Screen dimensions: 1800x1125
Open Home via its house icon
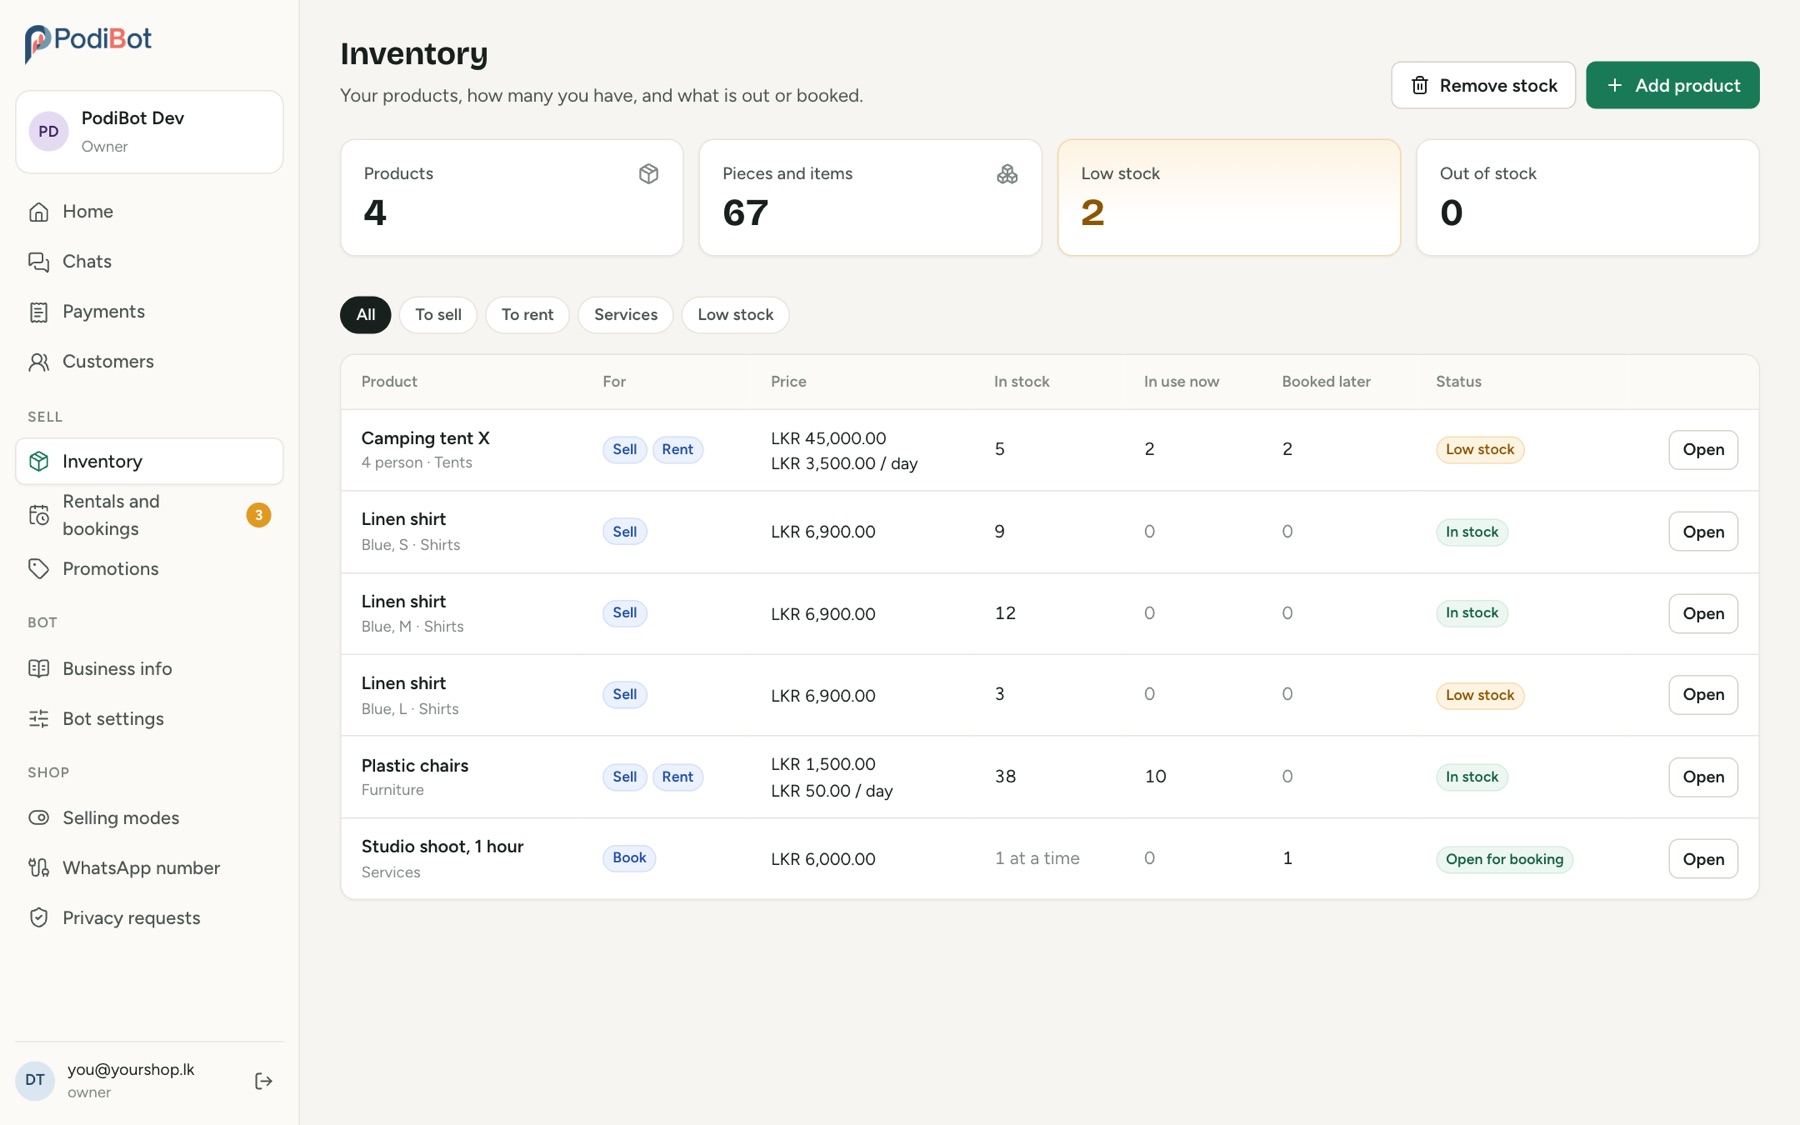(39, 212)
